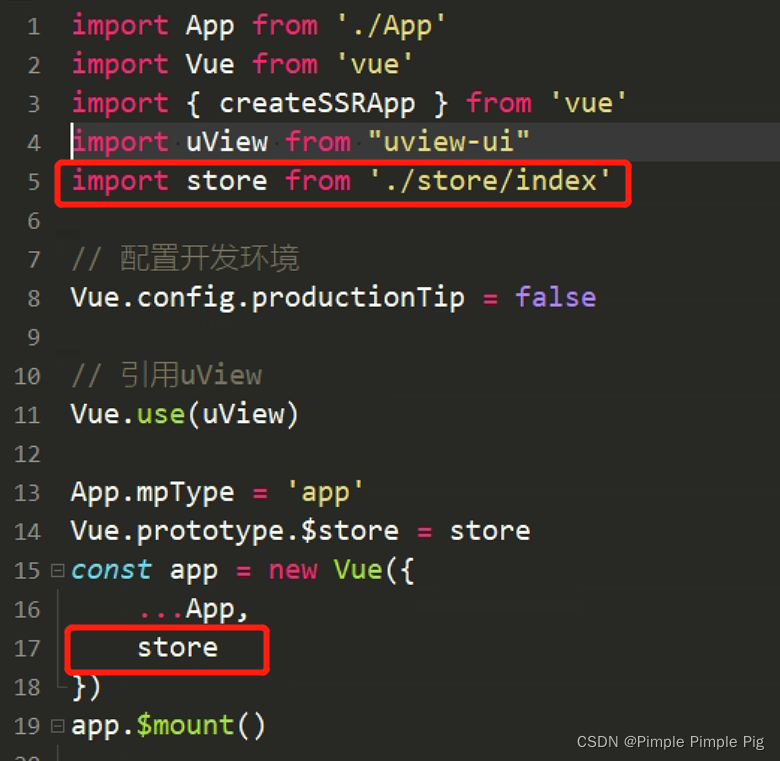Click the 'app' string on line 13

[326, 493]
